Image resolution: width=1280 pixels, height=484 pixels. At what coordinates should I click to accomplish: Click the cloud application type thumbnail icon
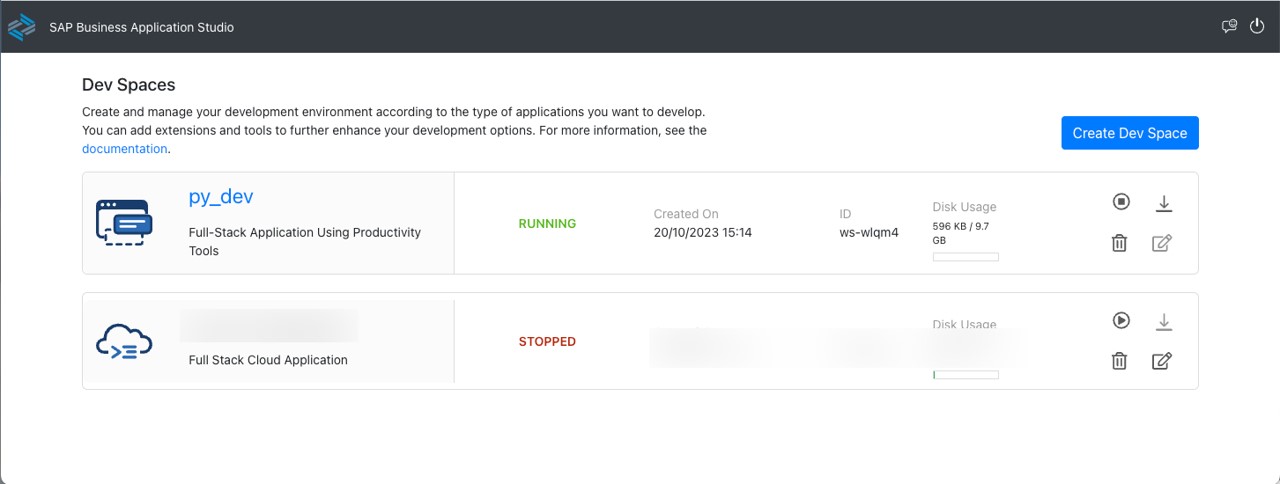tap(124, 342)
